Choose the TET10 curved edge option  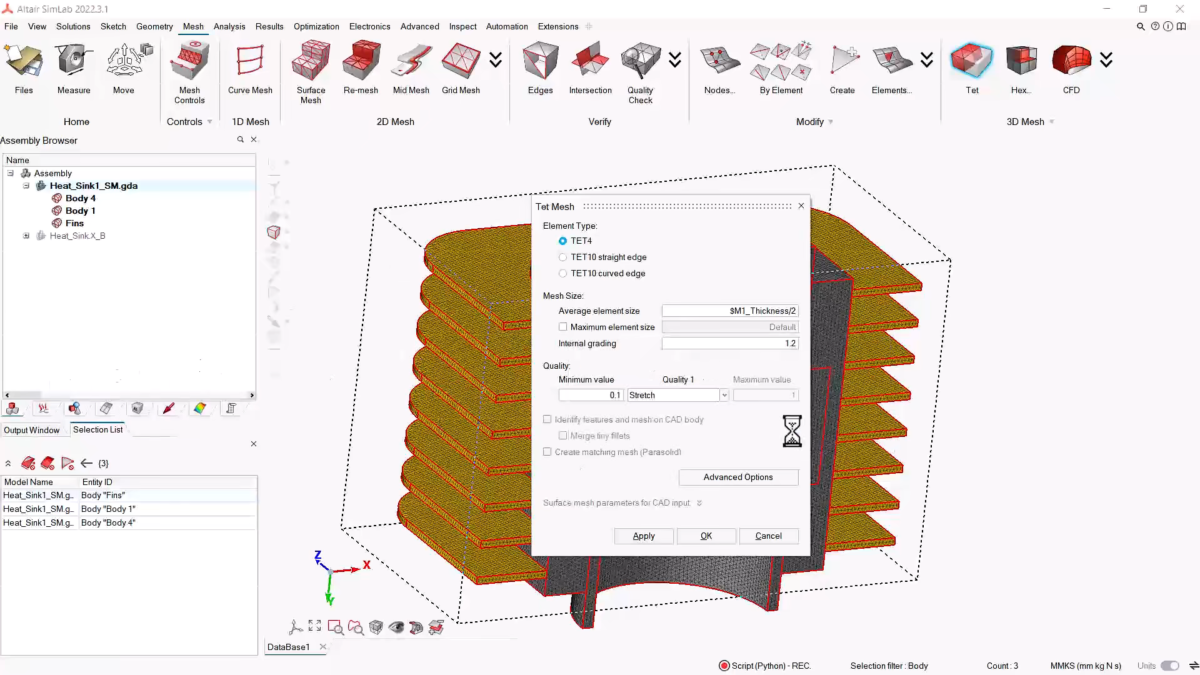click(x=563, y=273)
